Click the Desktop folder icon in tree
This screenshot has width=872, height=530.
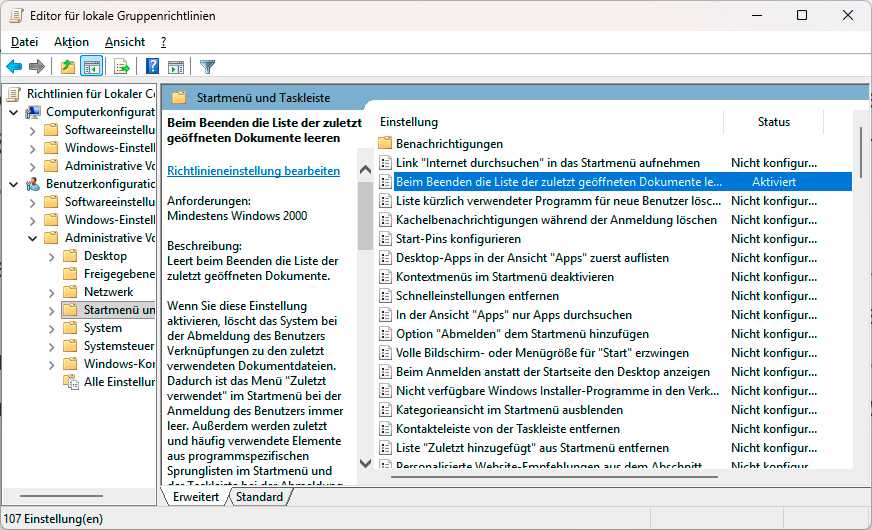point(70,256)
